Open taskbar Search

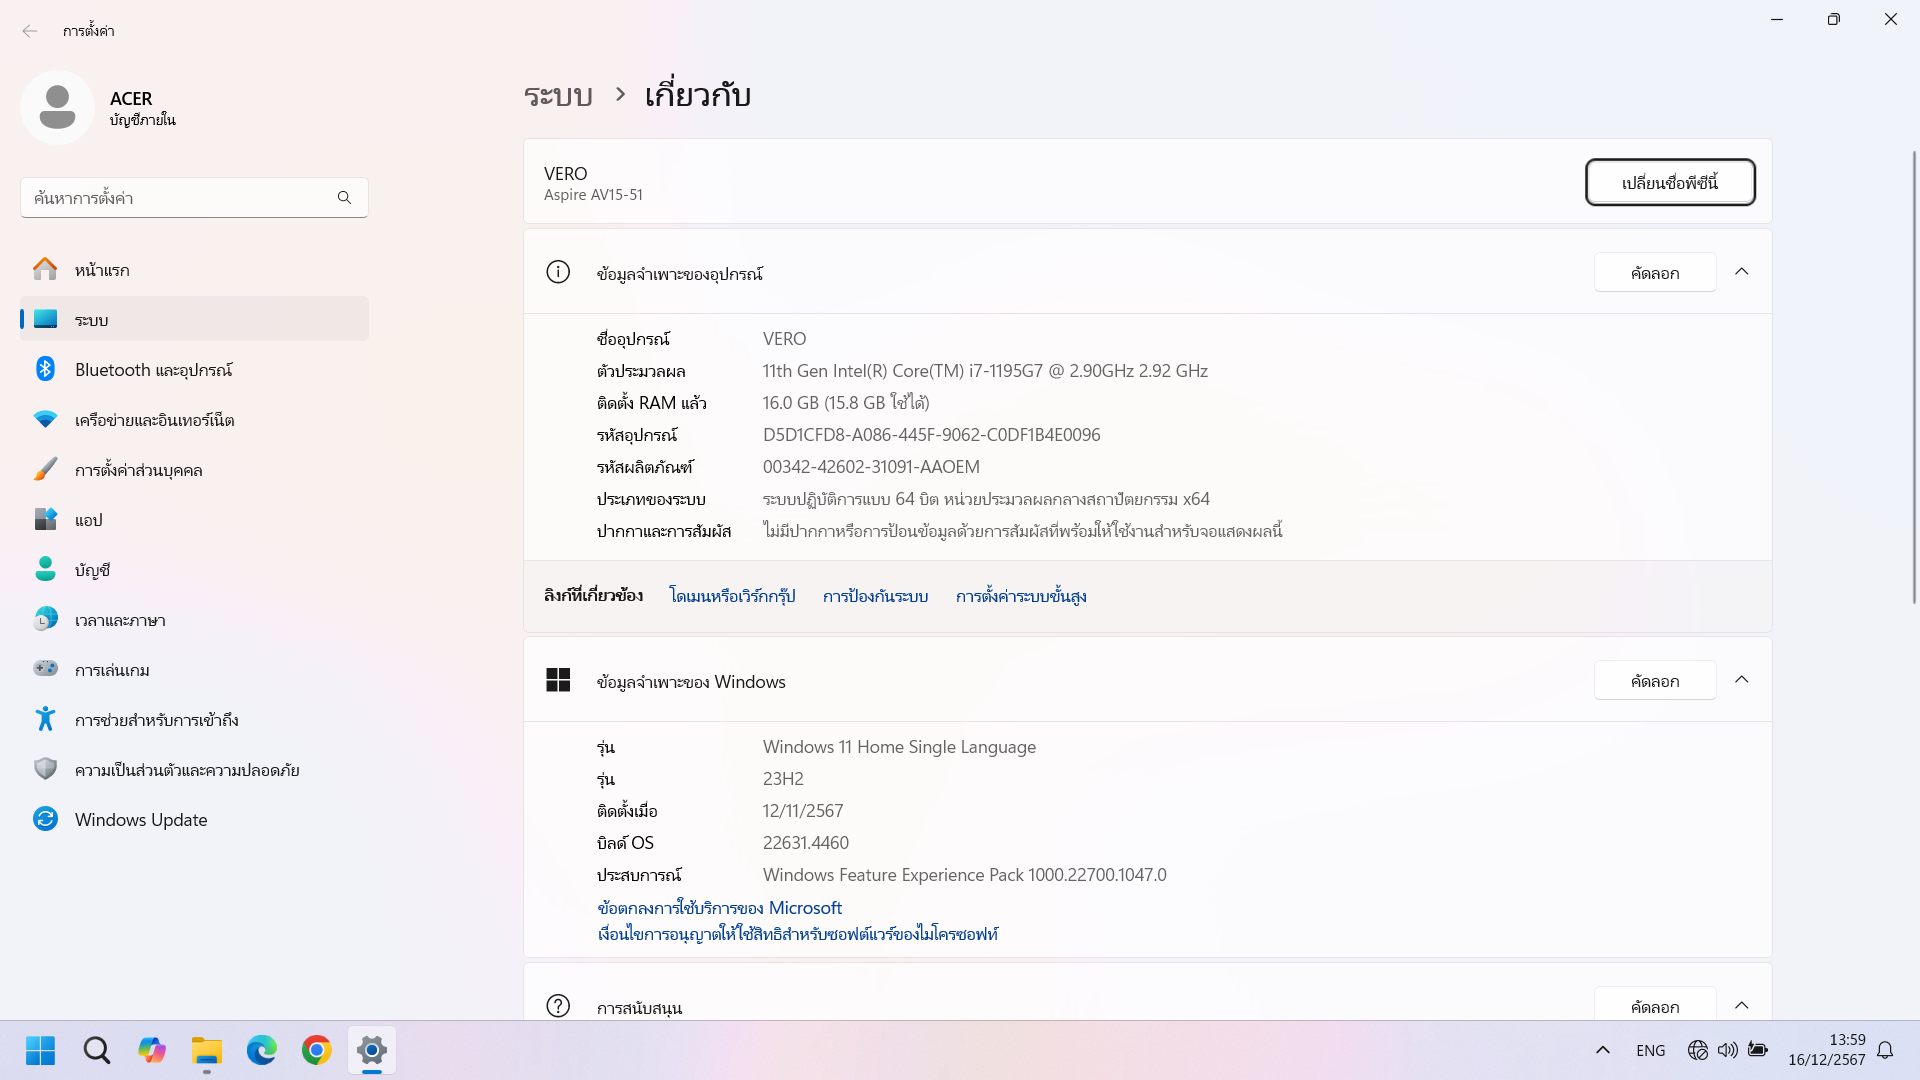[96, 1050]
